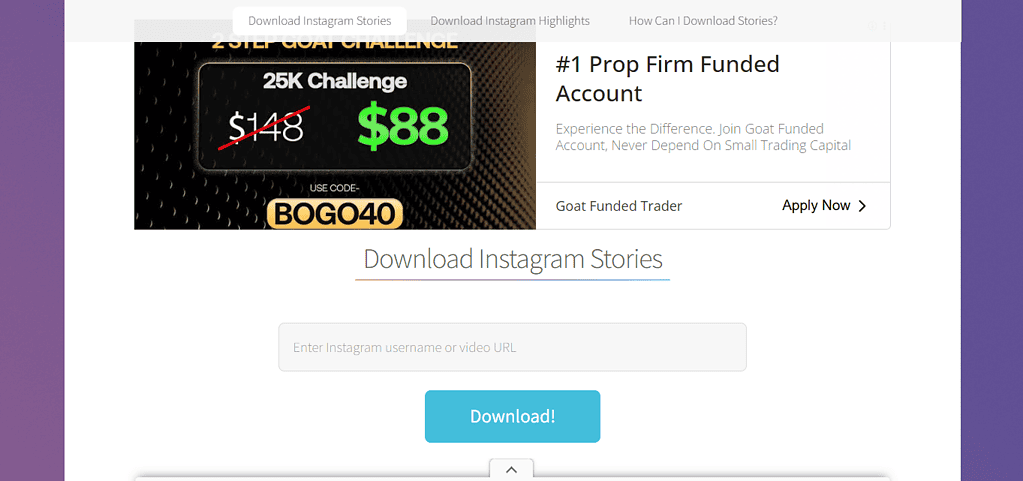The width and height of the screenshot is (1023, 481).
Task: Open the Download Instagram Highlights tab
Action: pyautogui.click(x=510, y=20)
